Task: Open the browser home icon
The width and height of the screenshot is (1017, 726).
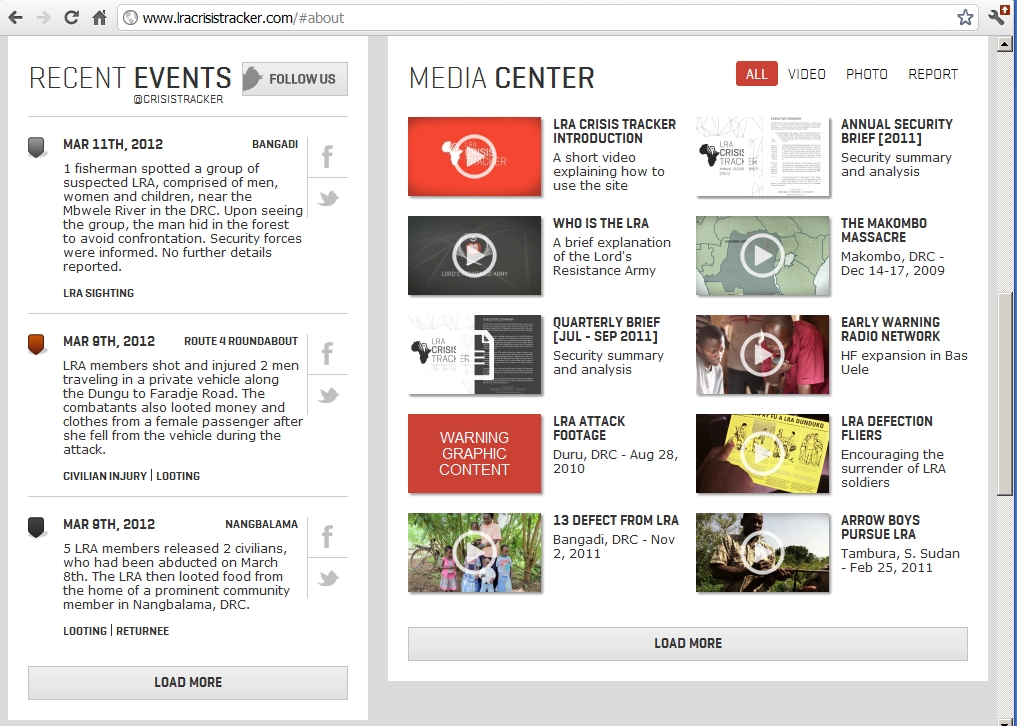Action: coord(99,18)
